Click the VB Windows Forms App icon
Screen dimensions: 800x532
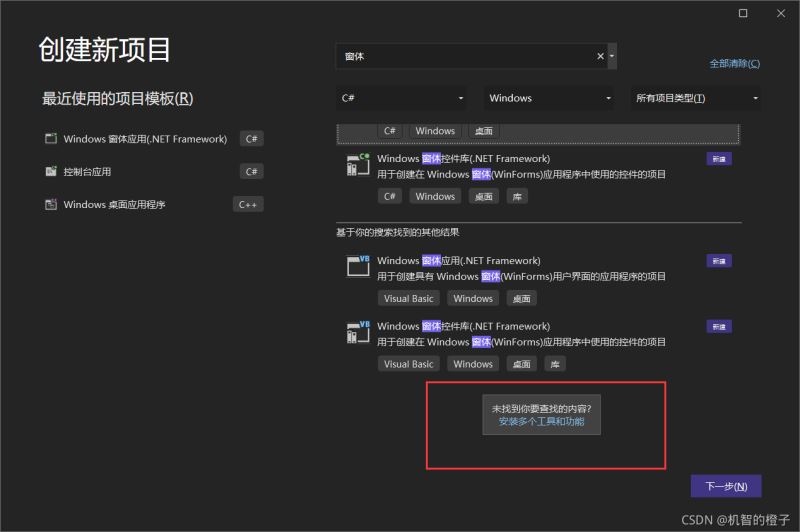[x=358, y=266]
